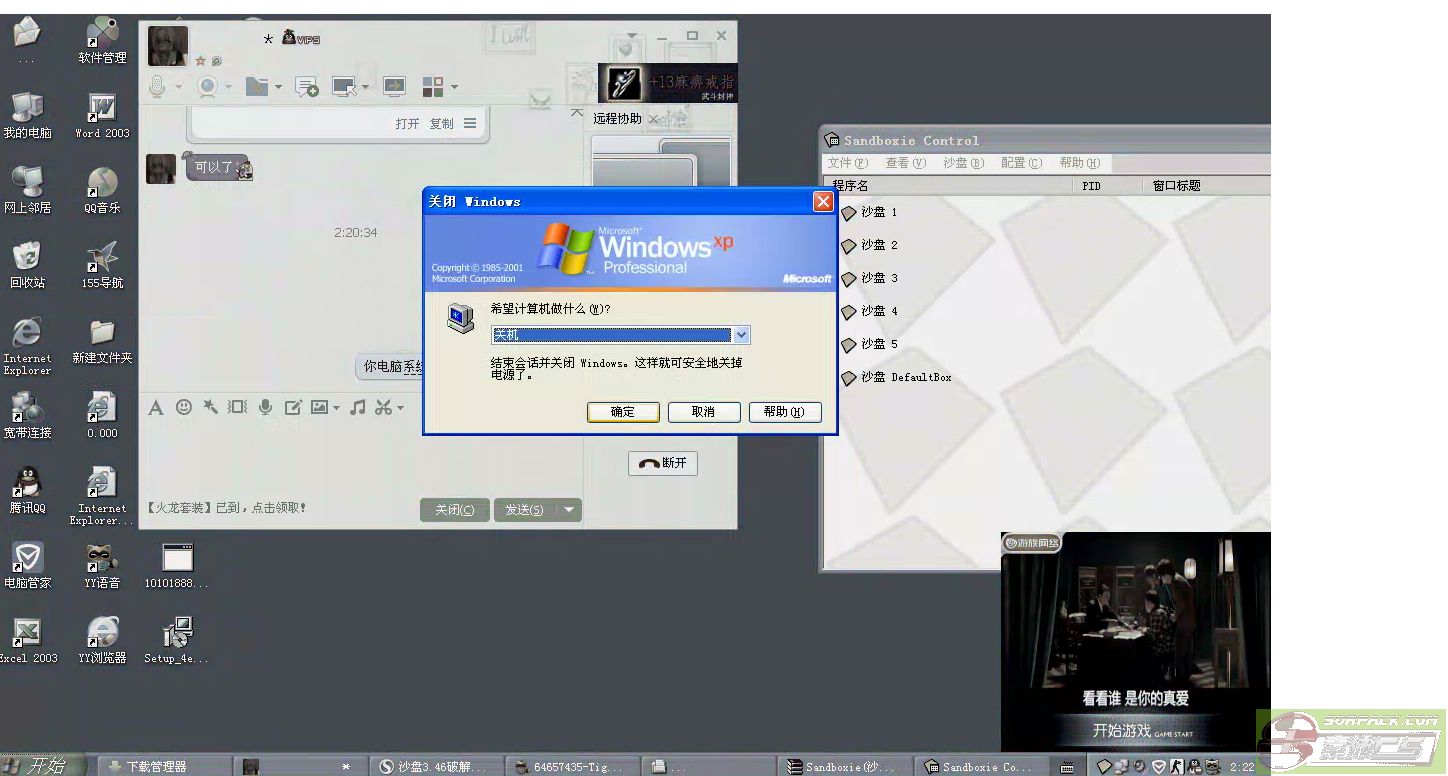This screenshot has width=1448, height=776.
Task: Switch to 沙盘3.46破解 taskbar item
Action: pyautogui.click(x=437, y=767)
